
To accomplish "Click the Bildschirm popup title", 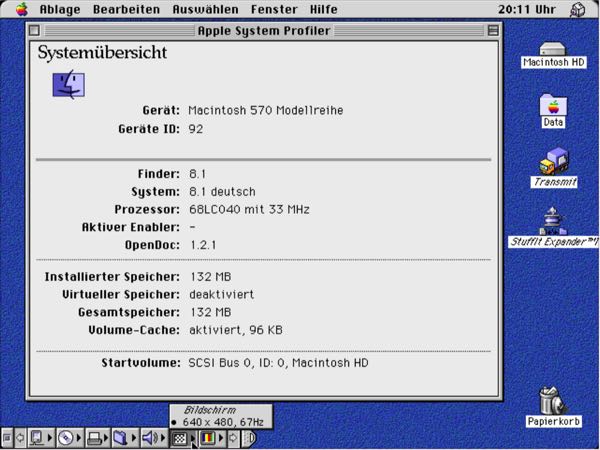I will [210, 410].
